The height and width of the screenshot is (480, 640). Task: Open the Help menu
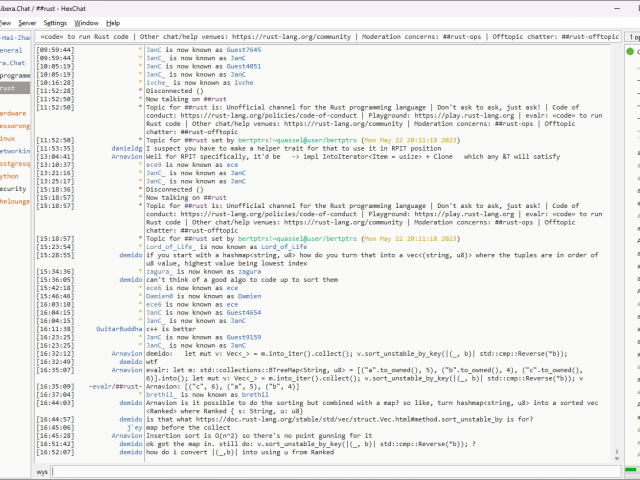click(x=113, y=22)
